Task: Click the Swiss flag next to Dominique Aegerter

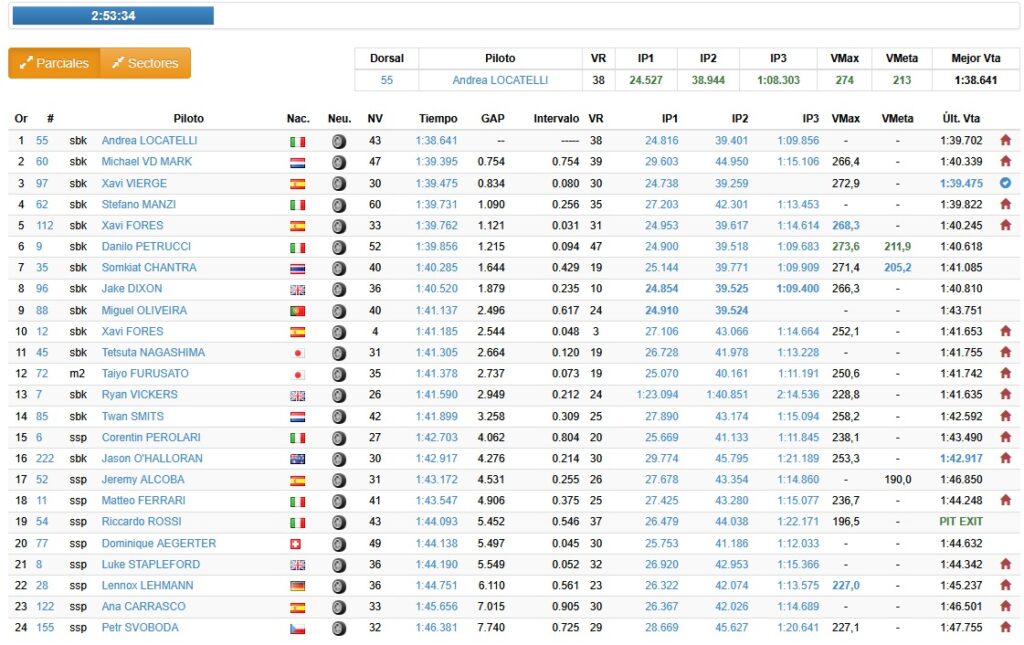Action: coord(297,544)
